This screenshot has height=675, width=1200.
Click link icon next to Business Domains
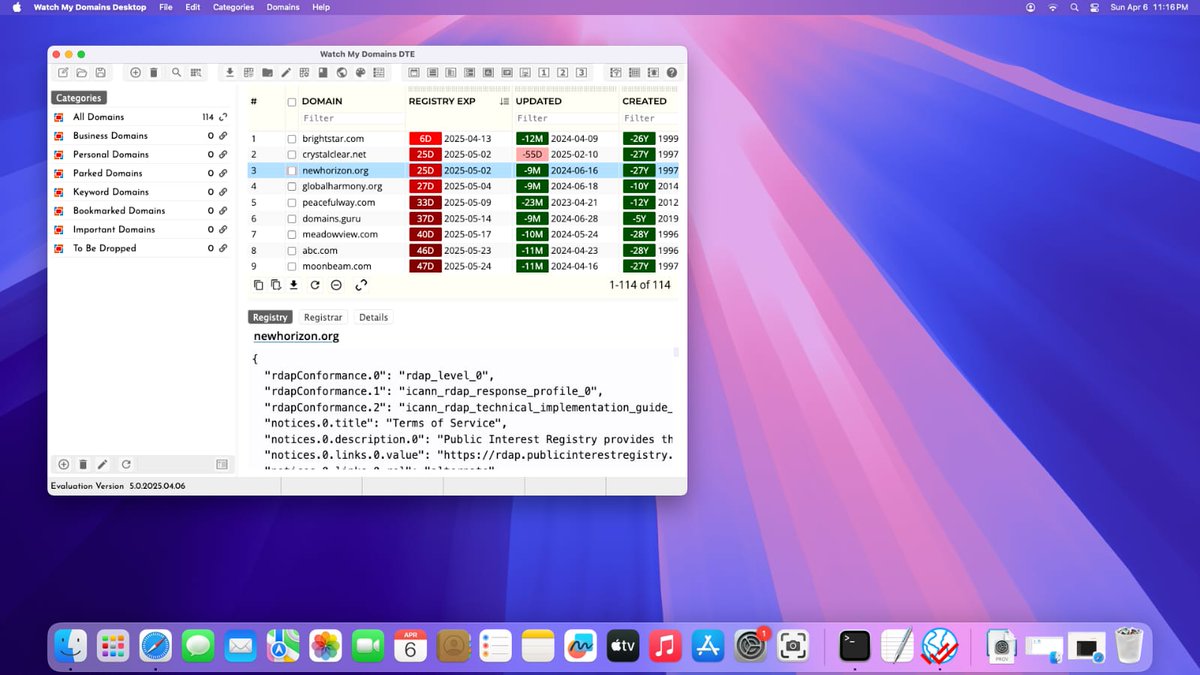click(x=223, y=136)
